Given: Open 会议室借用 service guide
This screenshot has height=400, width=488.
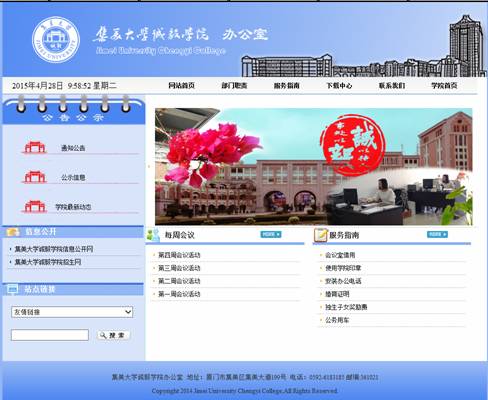Looking at the screenshot, I should coord(340,255).
